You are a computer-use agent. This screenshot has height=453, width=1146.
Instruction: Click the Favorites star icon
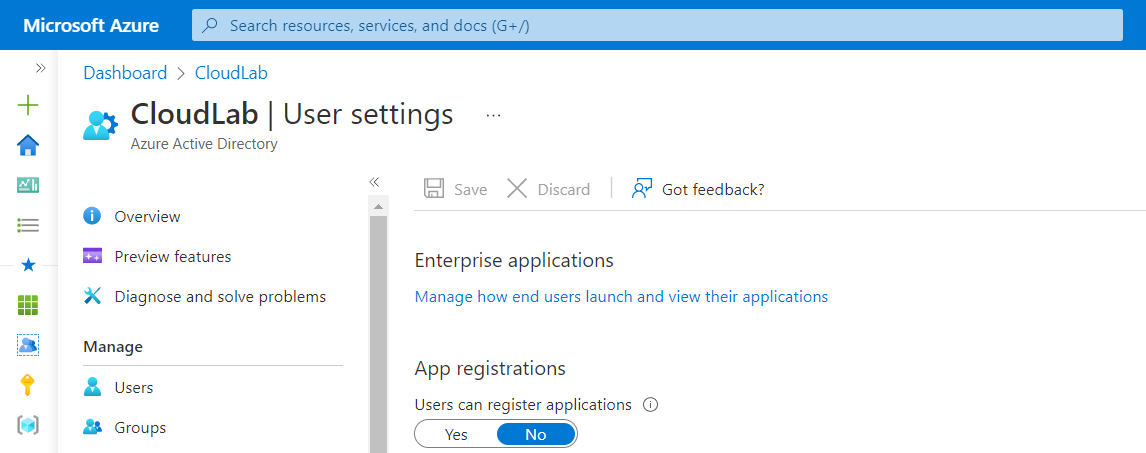point(28,265)
